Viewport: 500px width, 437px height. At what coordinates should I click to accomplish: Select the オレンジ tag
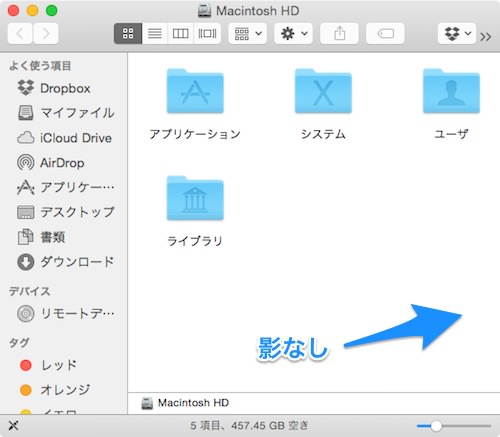click(63, 390)
